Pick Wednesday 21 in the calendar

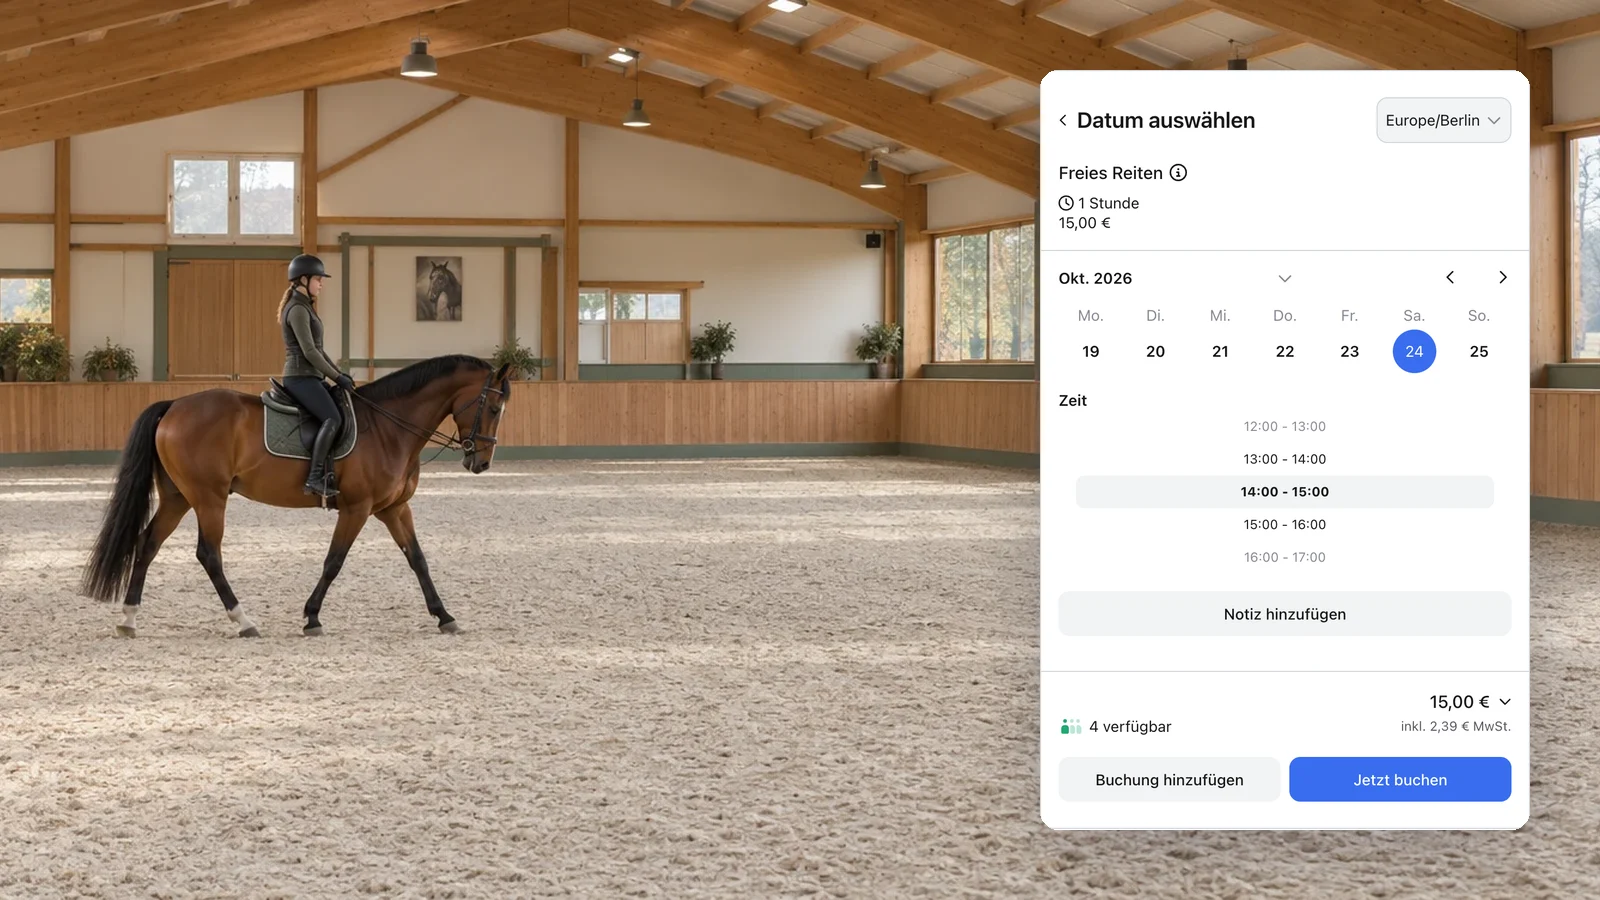point(1220,352)
